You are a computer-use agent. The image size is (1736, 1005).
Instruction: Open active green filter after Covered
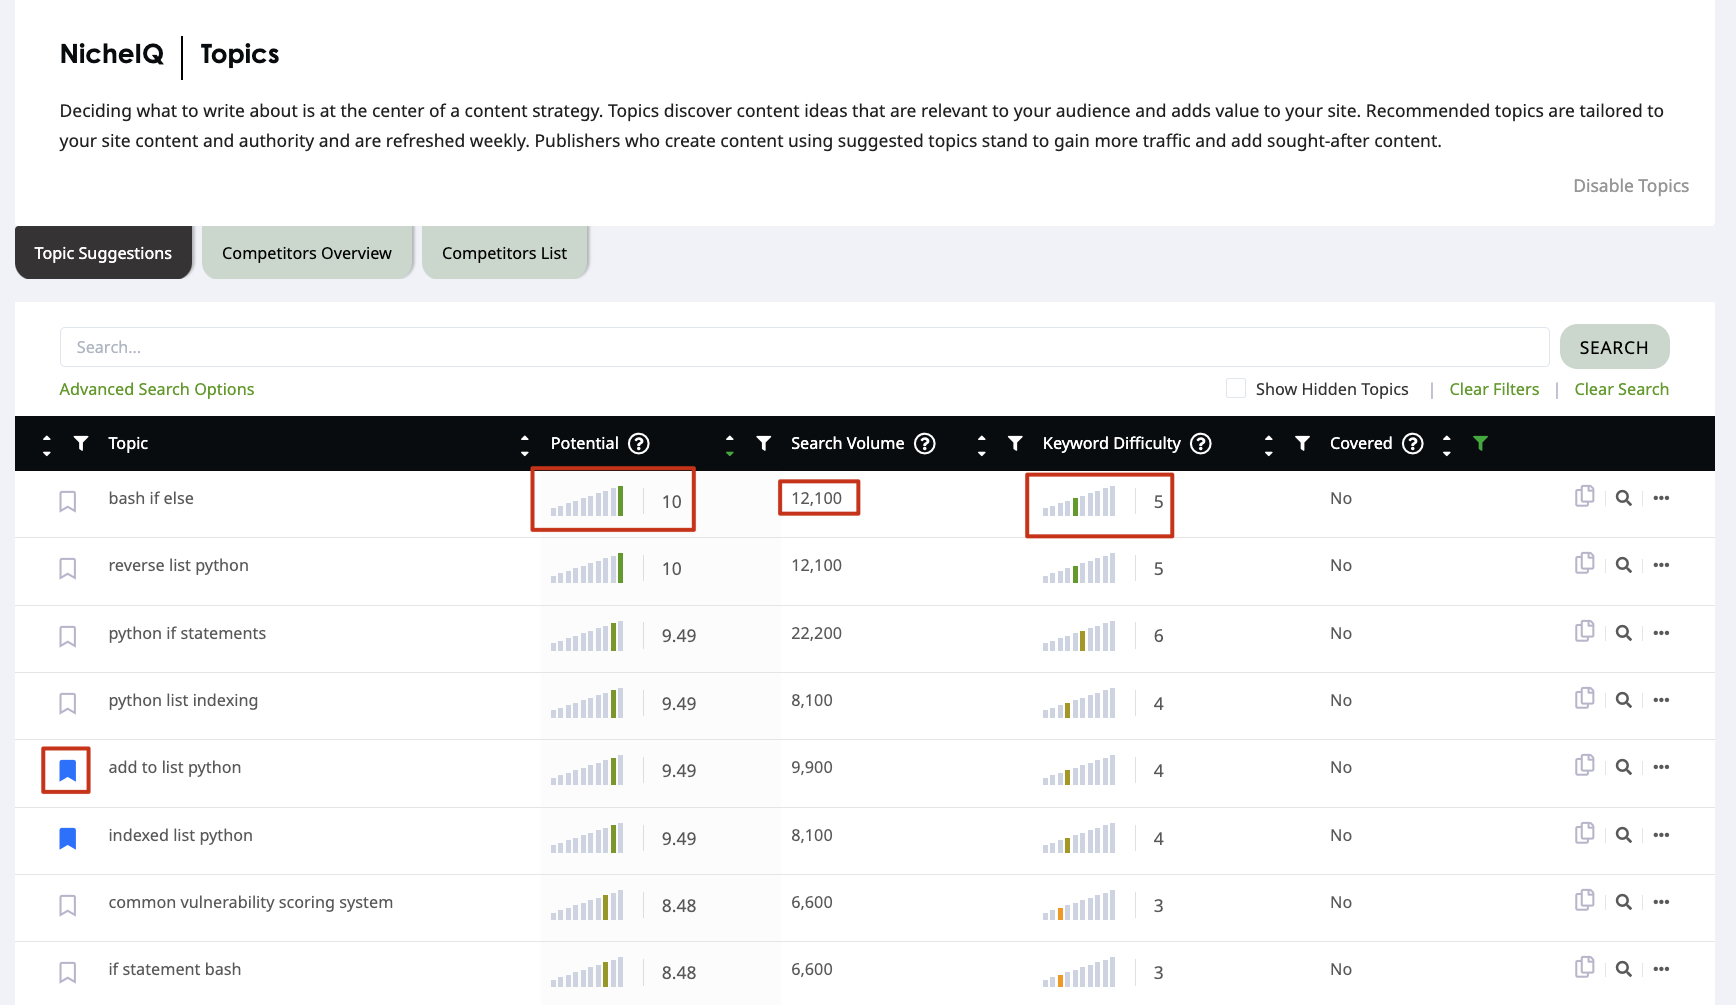[x=1481, y=443]
